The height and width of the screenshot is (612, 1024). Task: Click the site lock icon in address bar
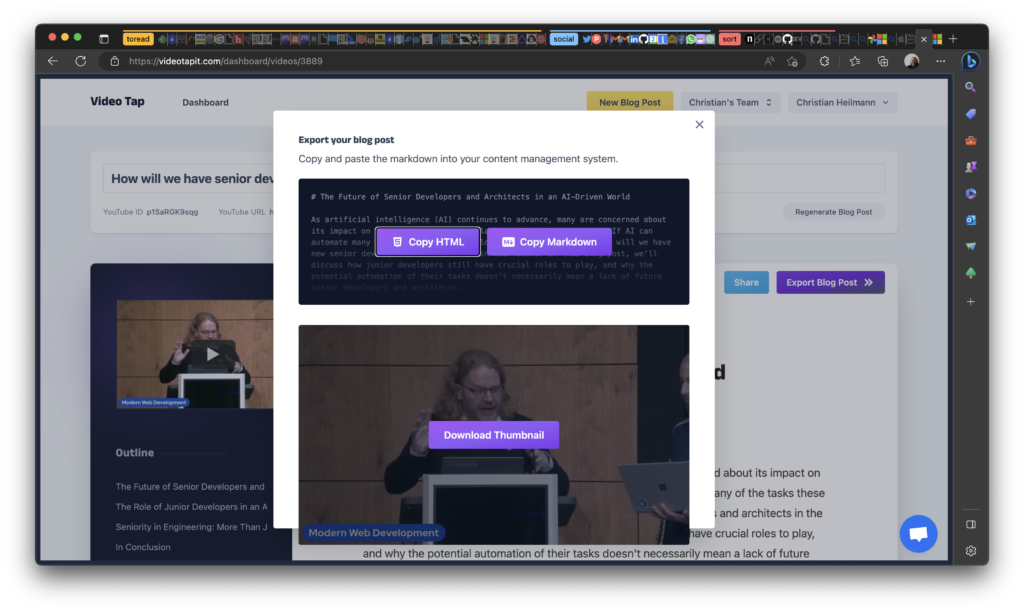[x=115, y=61]
